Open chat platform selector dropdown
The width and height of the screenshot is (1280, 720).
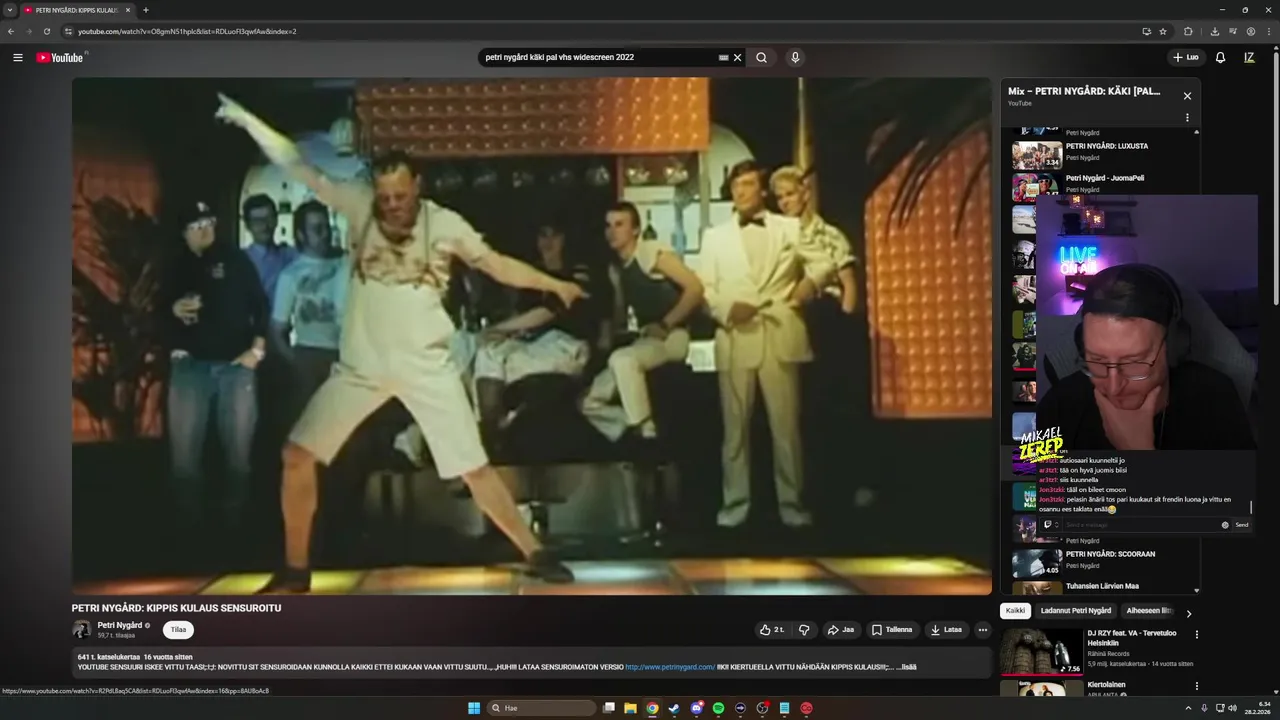(1049, 524)
